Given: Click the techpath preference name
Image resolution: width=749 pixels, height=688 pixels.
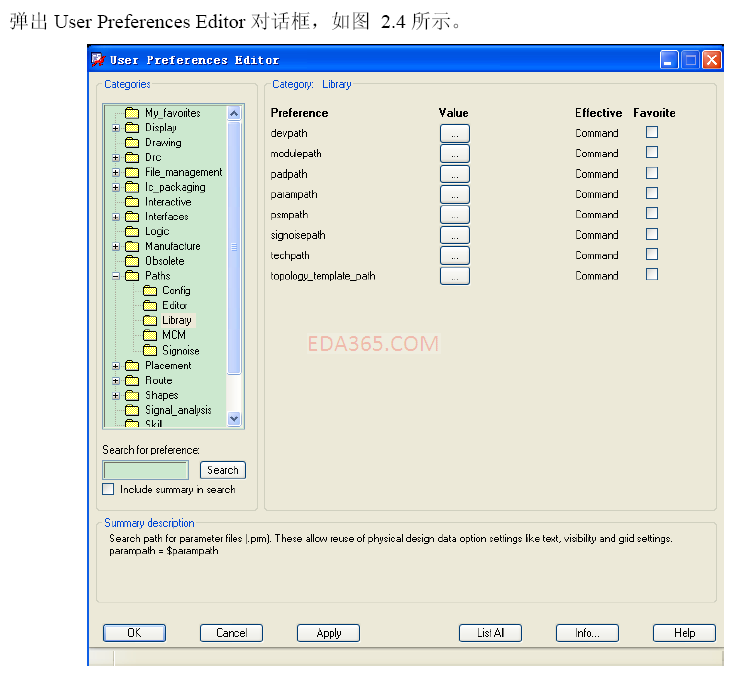Looking at the screenshot, I should [x=290, y=256].
